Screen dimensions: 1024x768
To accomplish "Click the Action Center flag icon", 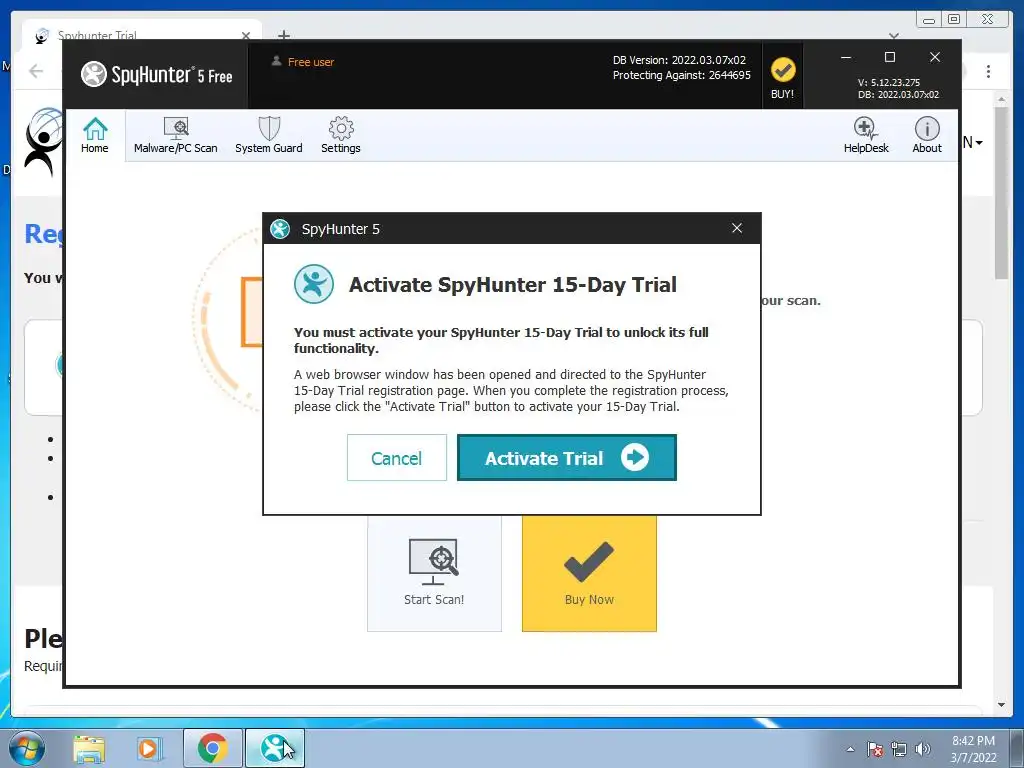I will (875, 749).
